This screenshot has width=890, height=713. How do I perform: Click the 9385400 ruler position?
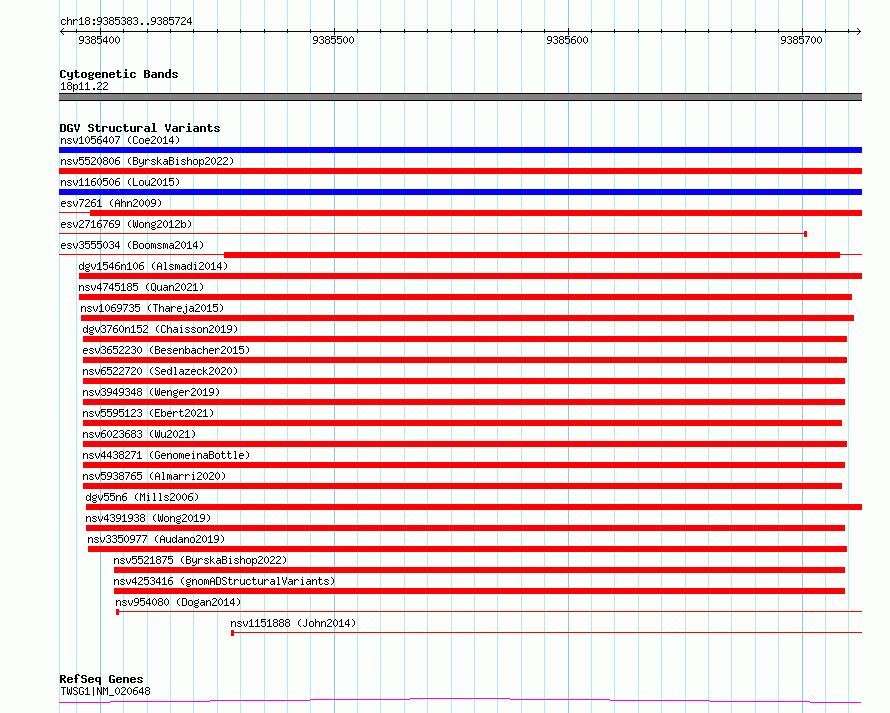tap(99, 40)
